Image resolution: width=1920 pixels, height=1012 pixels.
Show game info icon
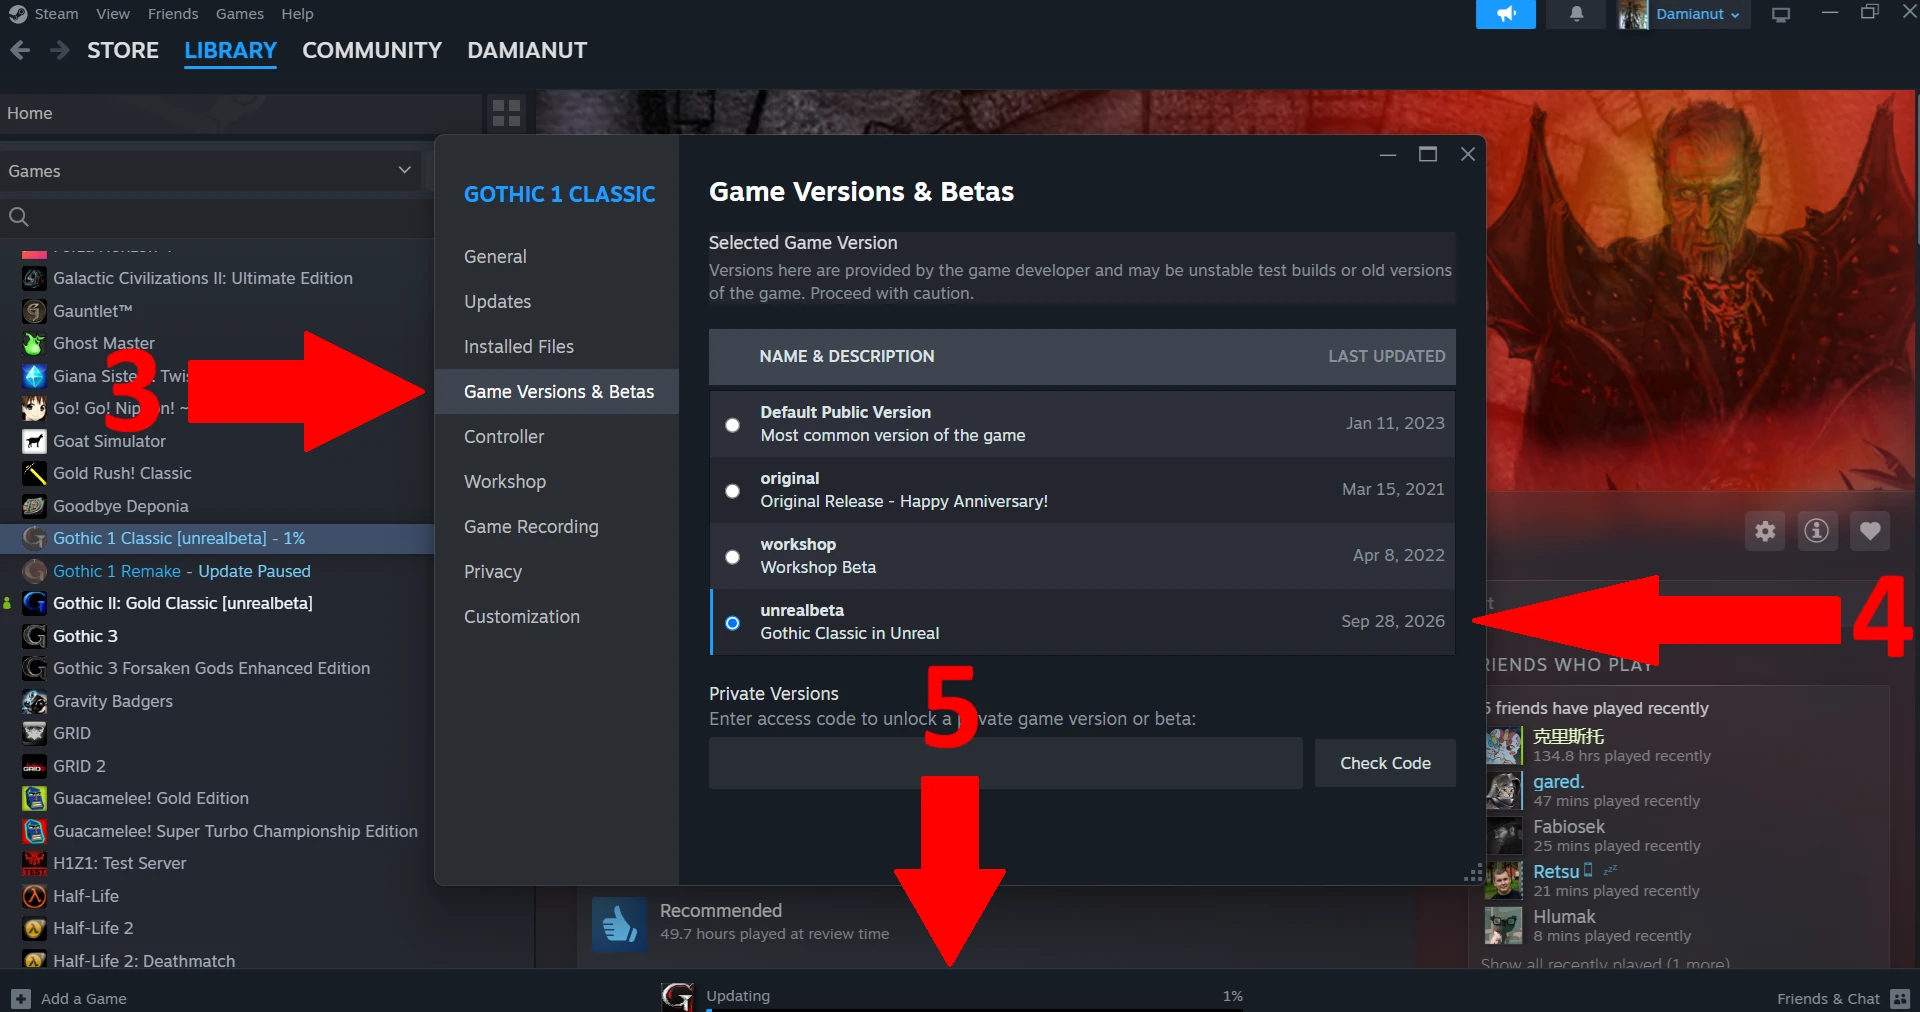(1817, 531)
